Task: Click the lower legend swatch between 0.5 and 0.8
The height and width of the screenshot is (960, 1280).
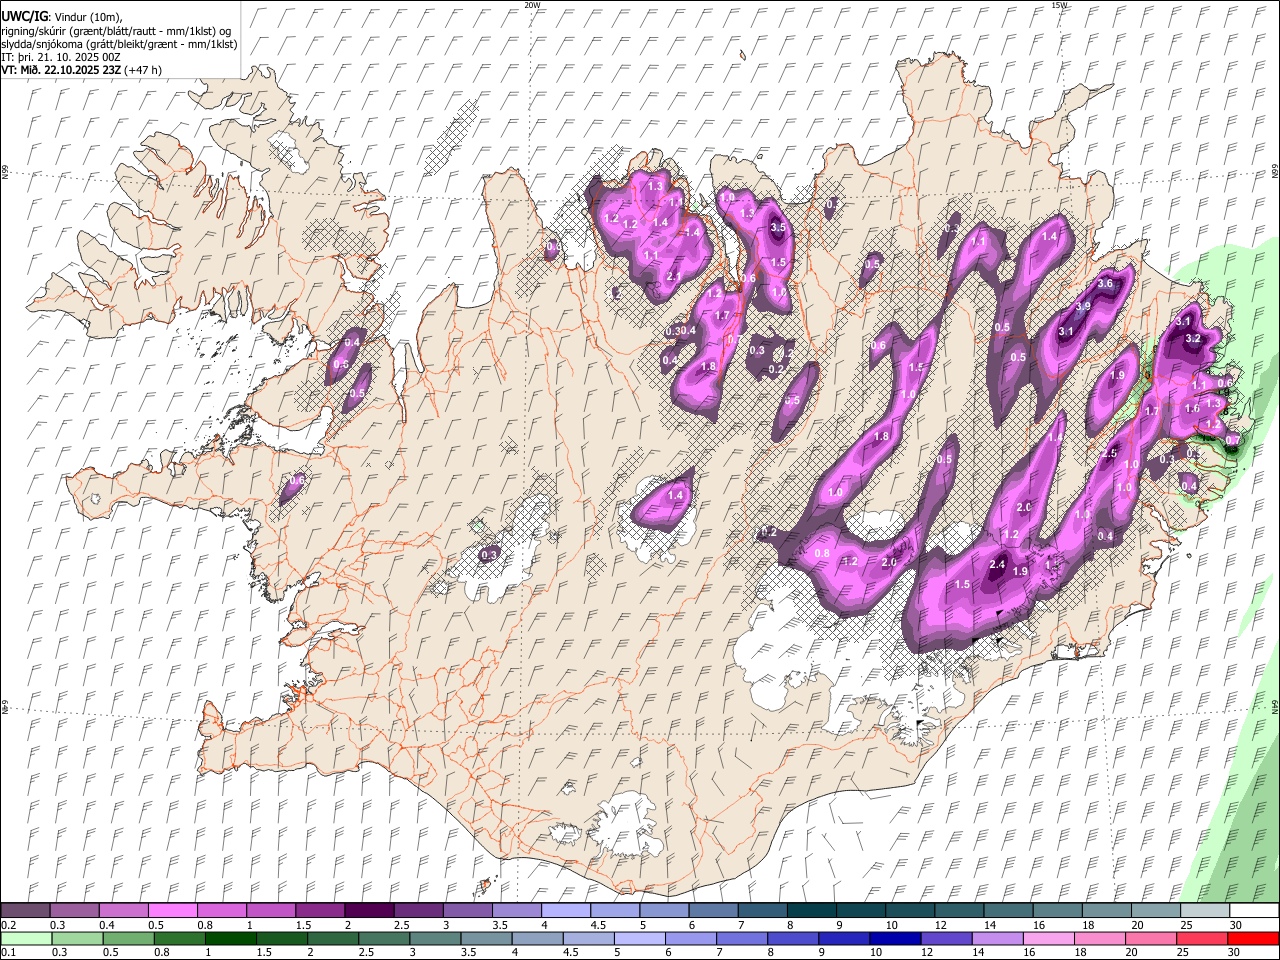Action: pos(128,938)
